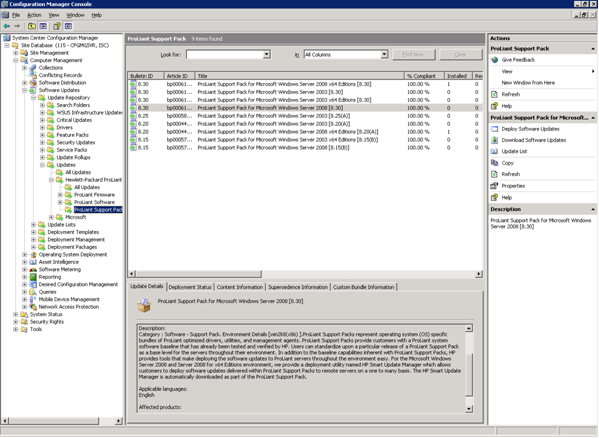This screenshot has width=599, height=438.
Task: Click the Give Feedback globe icon
Action: tap(495, 60)
